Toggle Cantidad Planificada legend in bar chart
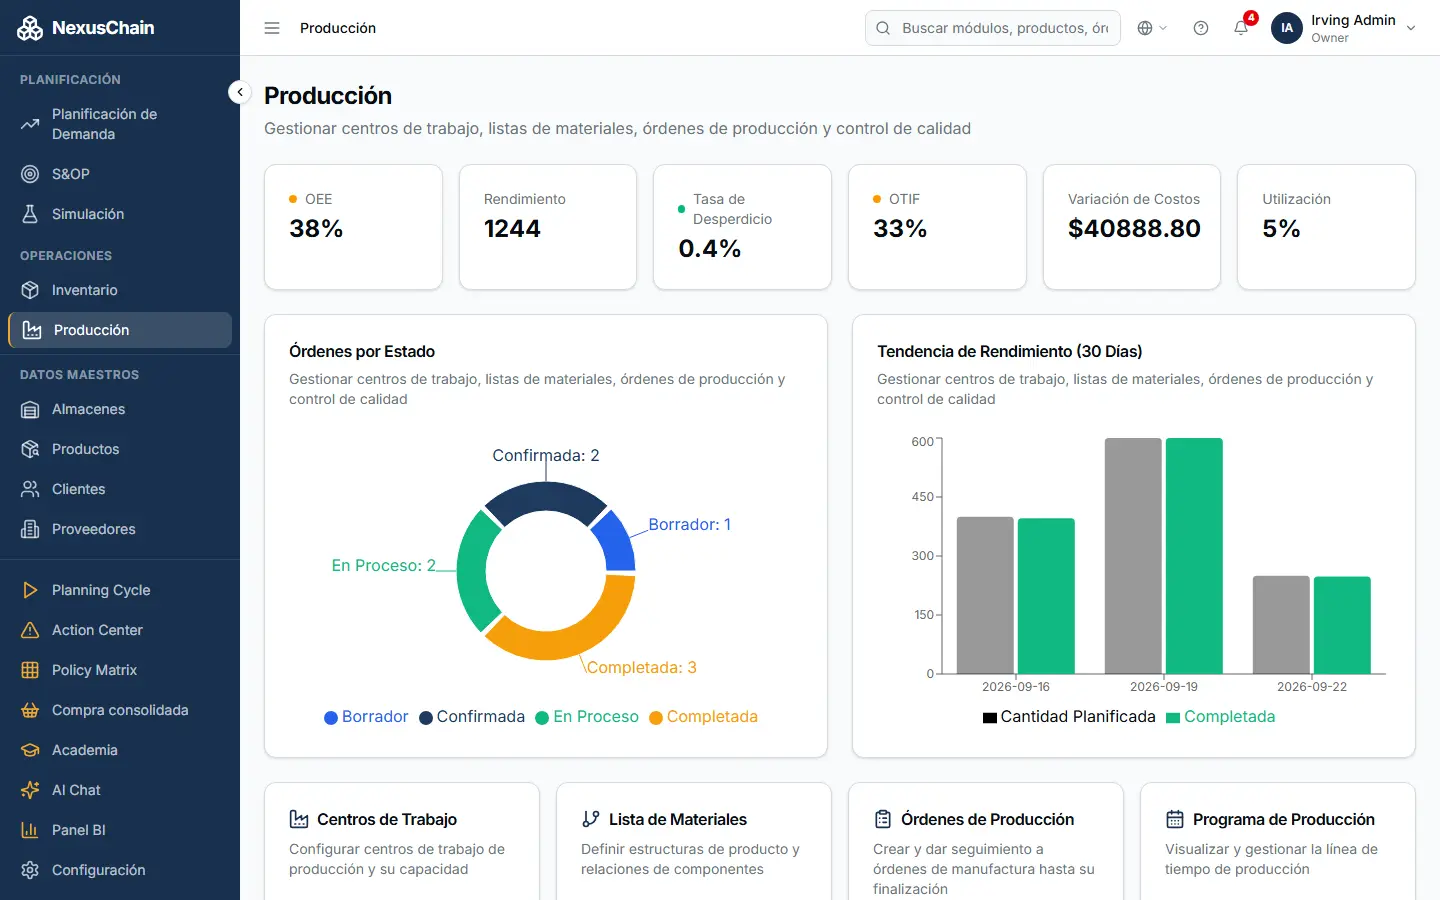The width and height of the screenshot is (1440, 900). 1069,717
